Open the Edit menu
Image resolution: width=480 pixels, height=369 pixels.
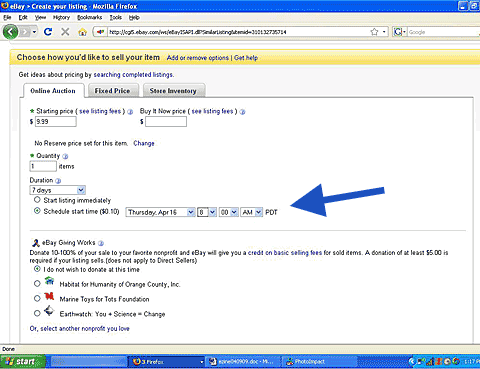click(23, 17)
